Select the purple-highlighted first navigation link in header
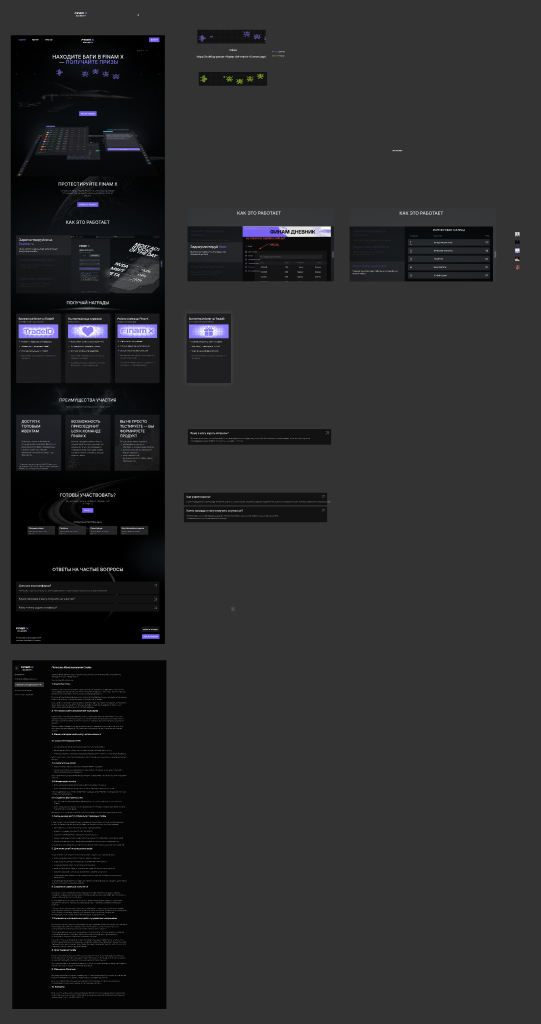This screenshot has height=1024, width=541. pos(22,40)
